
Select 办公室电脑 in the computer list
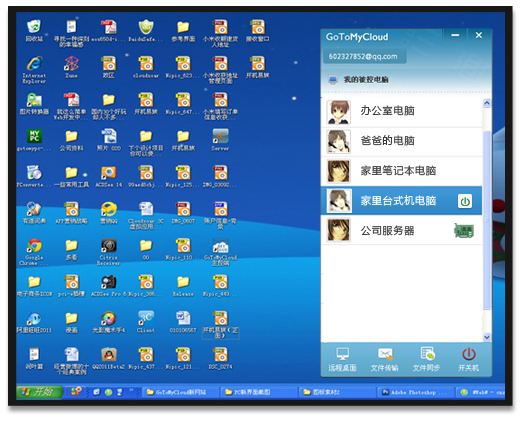(x=402, y=112)
